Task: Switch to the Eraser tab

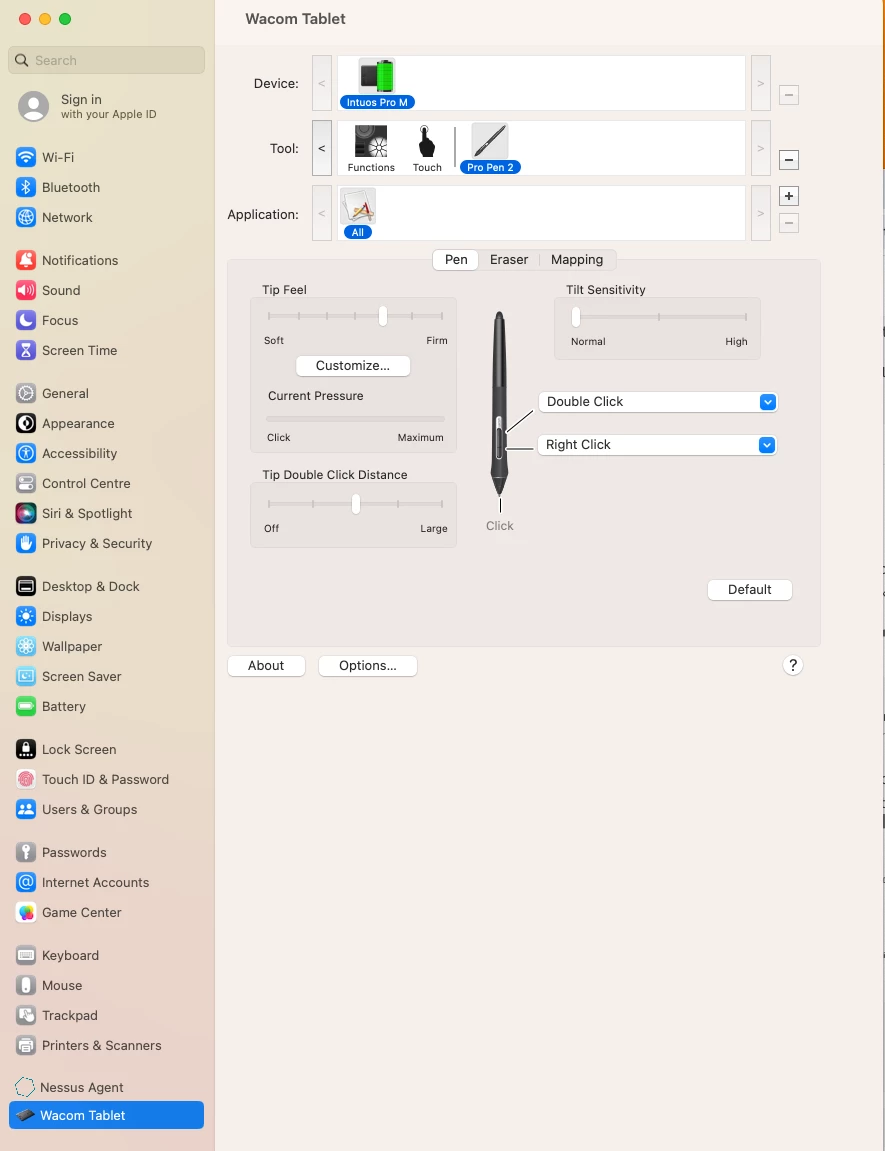Action: (x=509, y=259)
